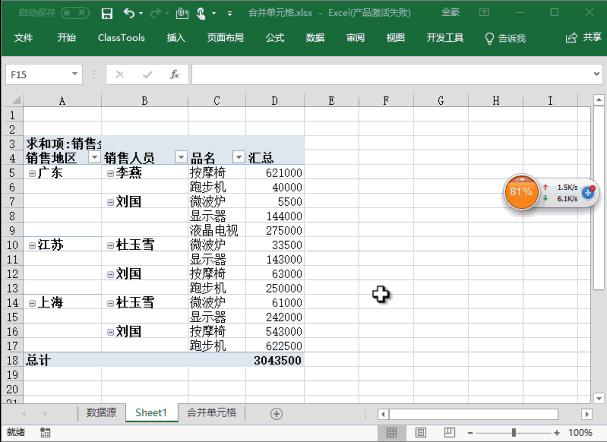Image resolution: width=607 pixels, height=442 pixels.
Task: Click the Select All corner triangle
Action: click(15, 101)
